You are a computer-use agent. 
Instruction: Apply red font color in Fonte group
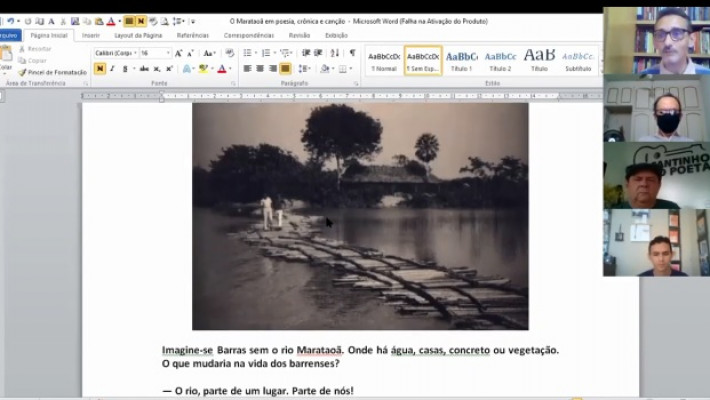point(222,69)
